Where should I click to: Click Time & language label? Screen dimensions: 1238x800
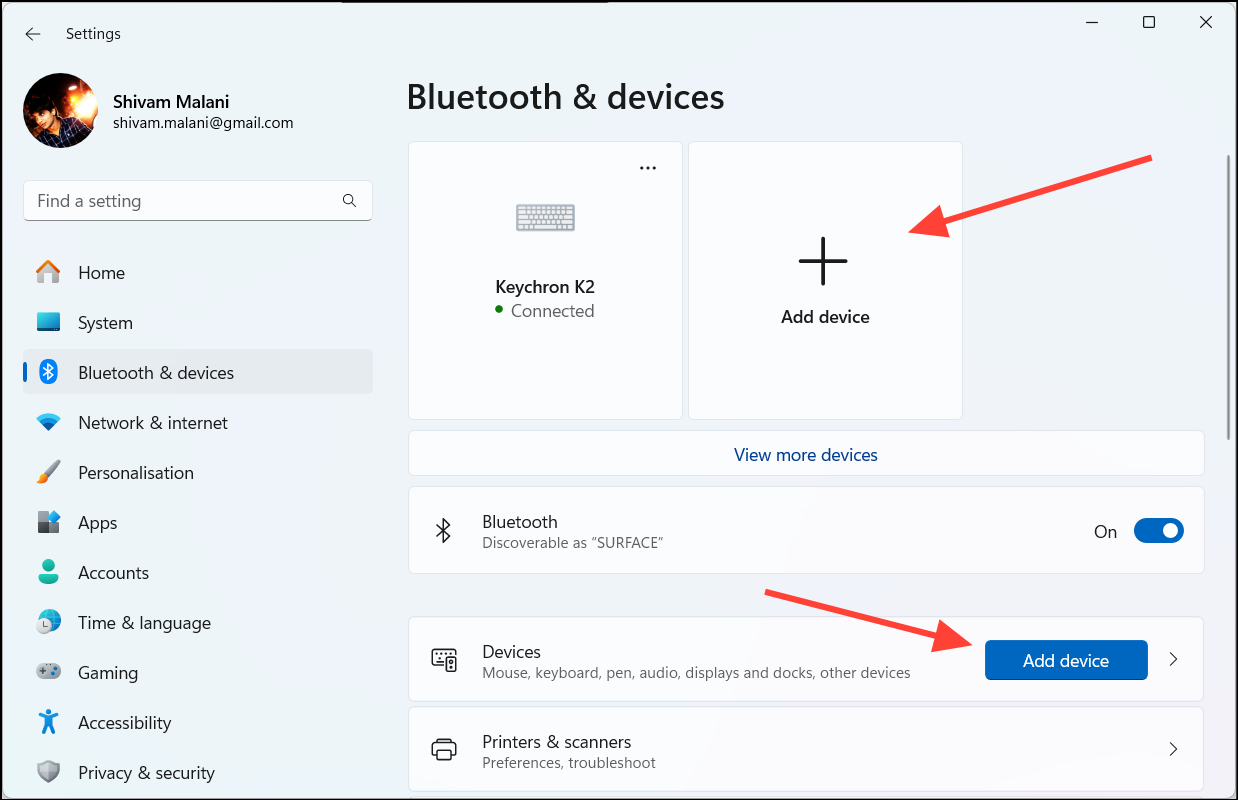tap(144, 622)
